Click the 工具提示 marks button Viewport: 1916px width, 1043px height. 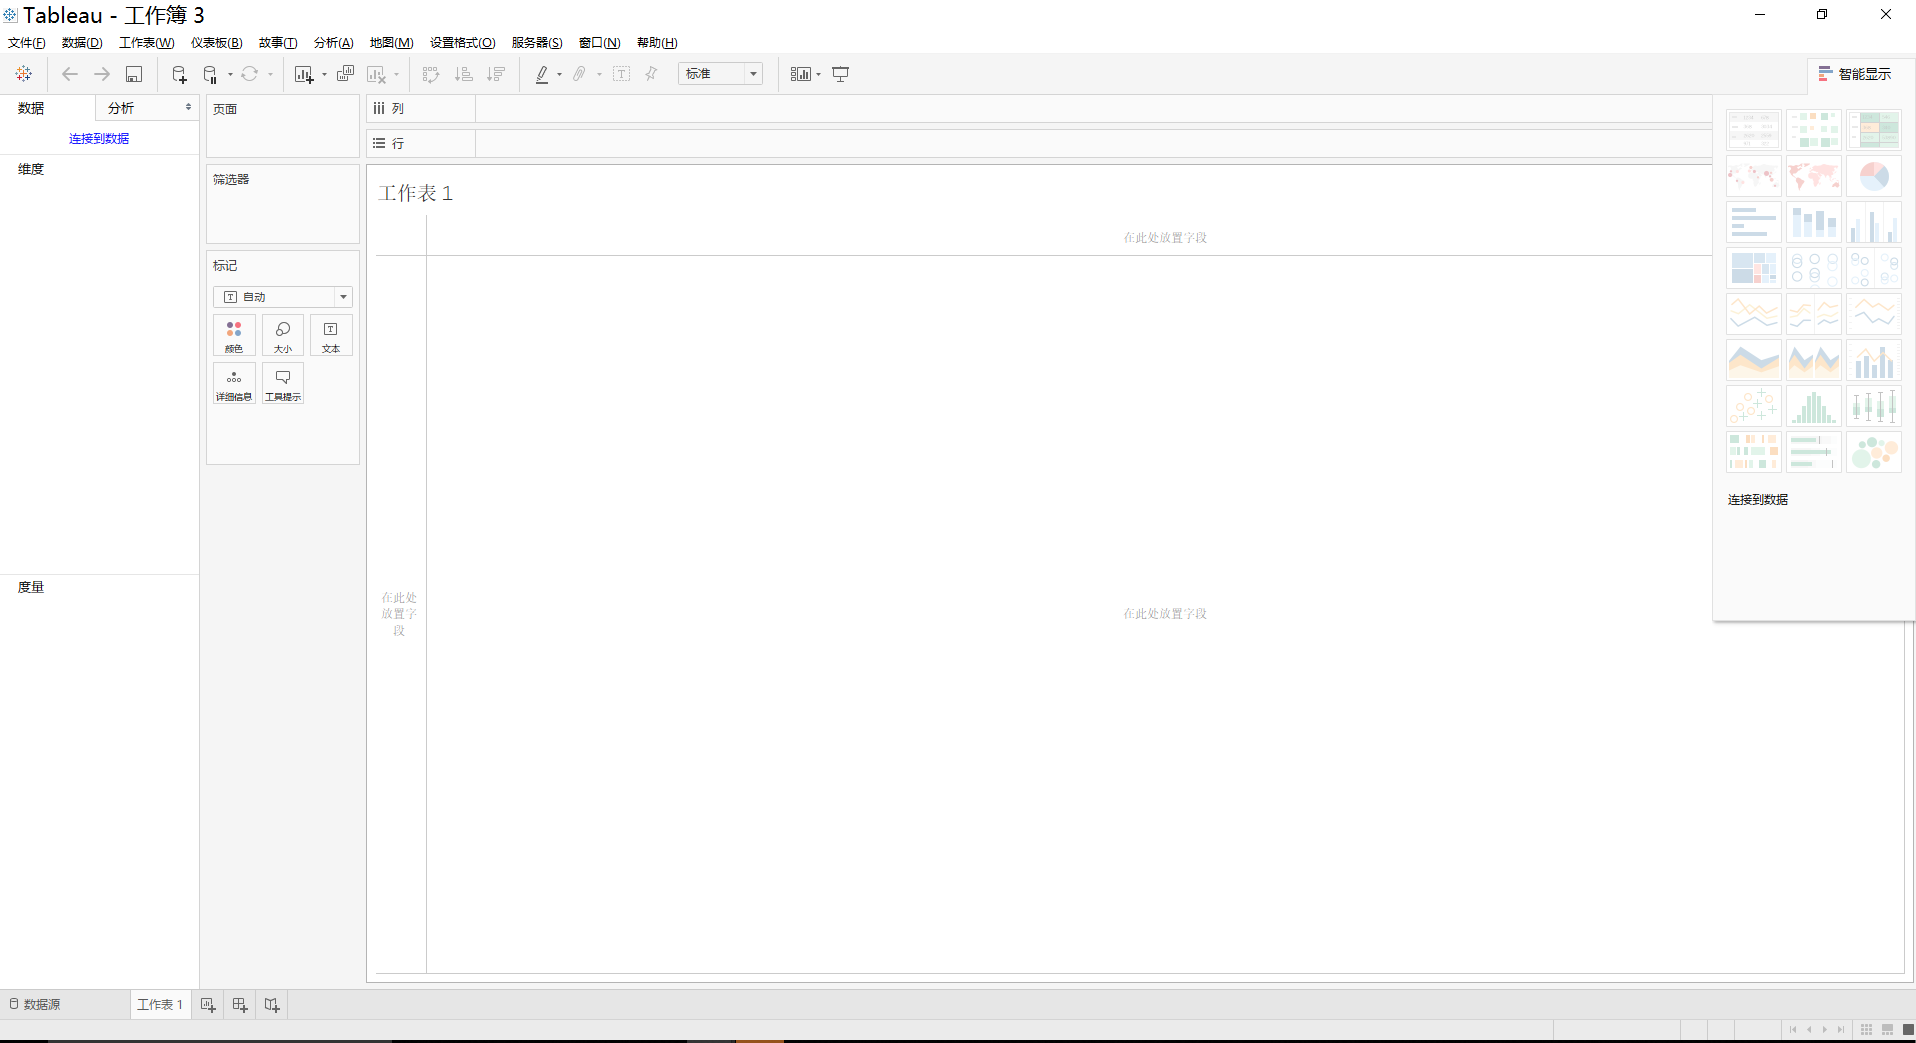283,384
